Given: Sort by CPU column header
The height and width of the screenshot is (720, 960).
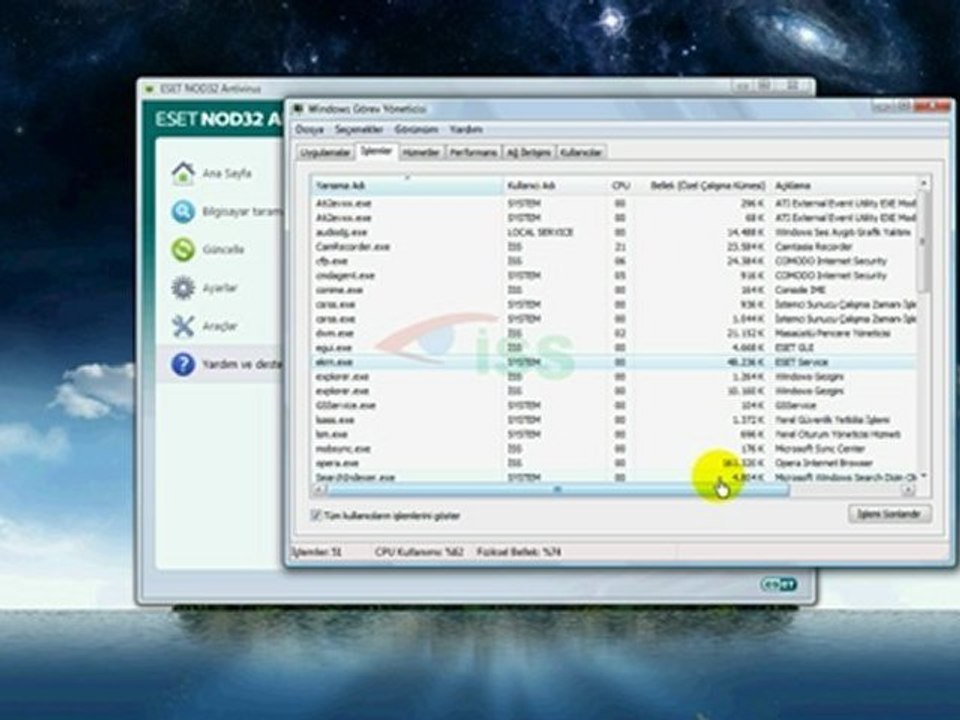Looking at the screenshot, I should point(620,186).
